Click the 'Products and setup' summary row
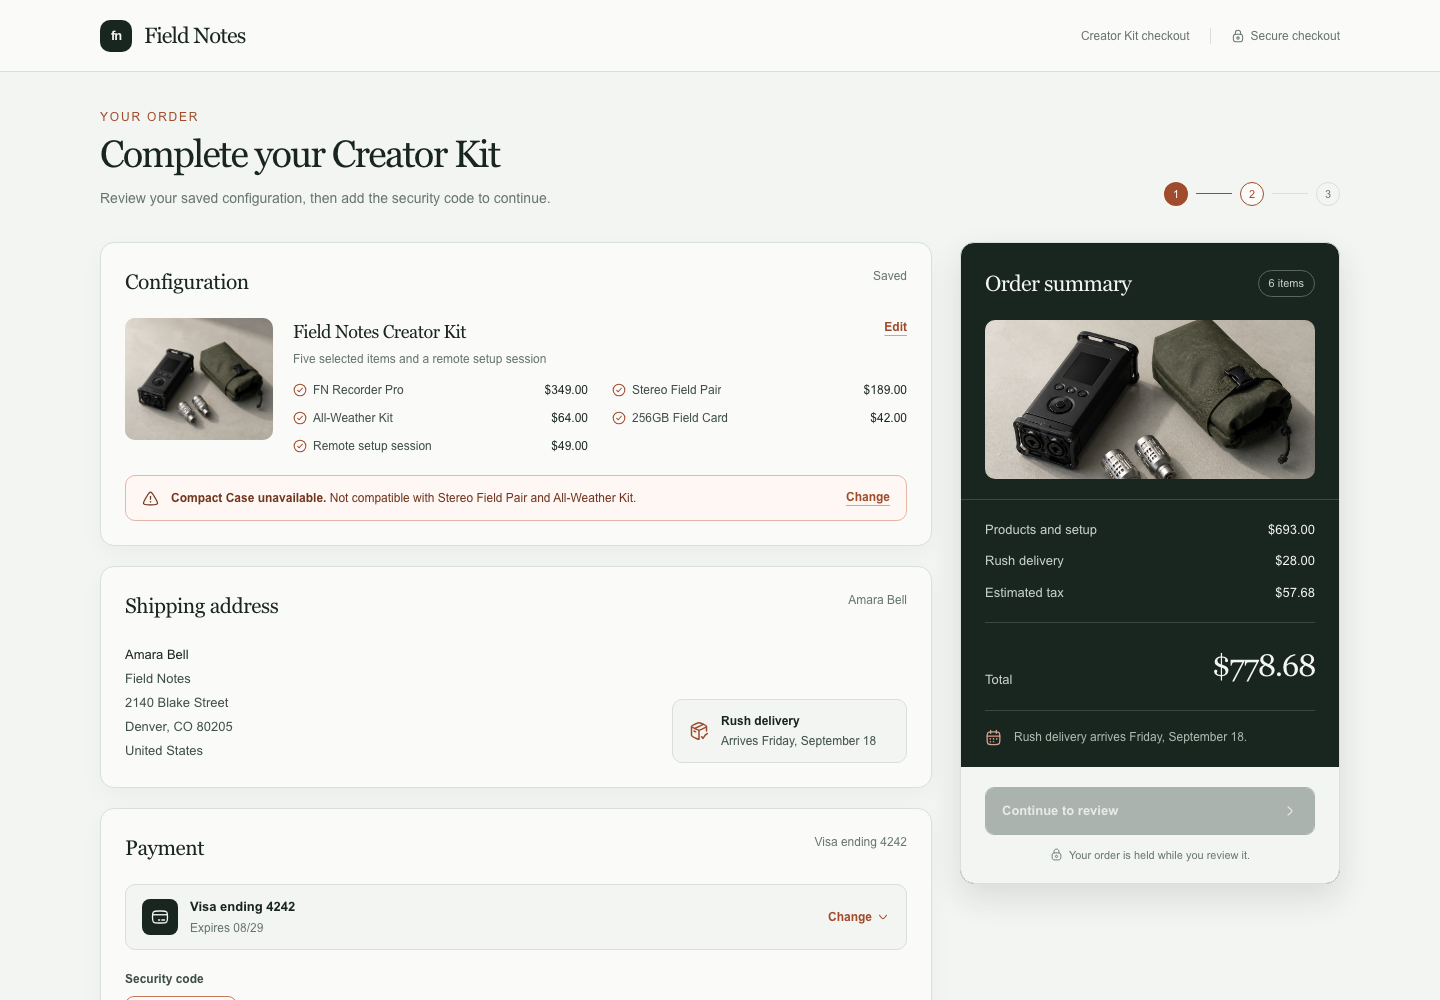The image size is (1440, 1000). [x=1150, y=530]
